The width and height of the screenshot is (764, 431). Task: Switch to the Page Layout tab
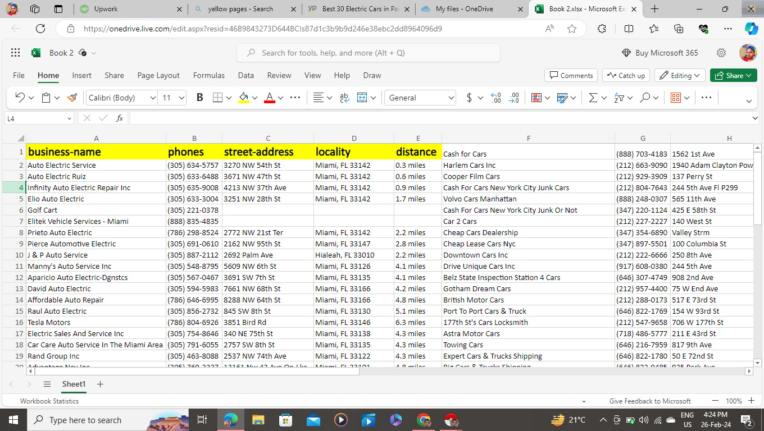[x=158, y=75]
